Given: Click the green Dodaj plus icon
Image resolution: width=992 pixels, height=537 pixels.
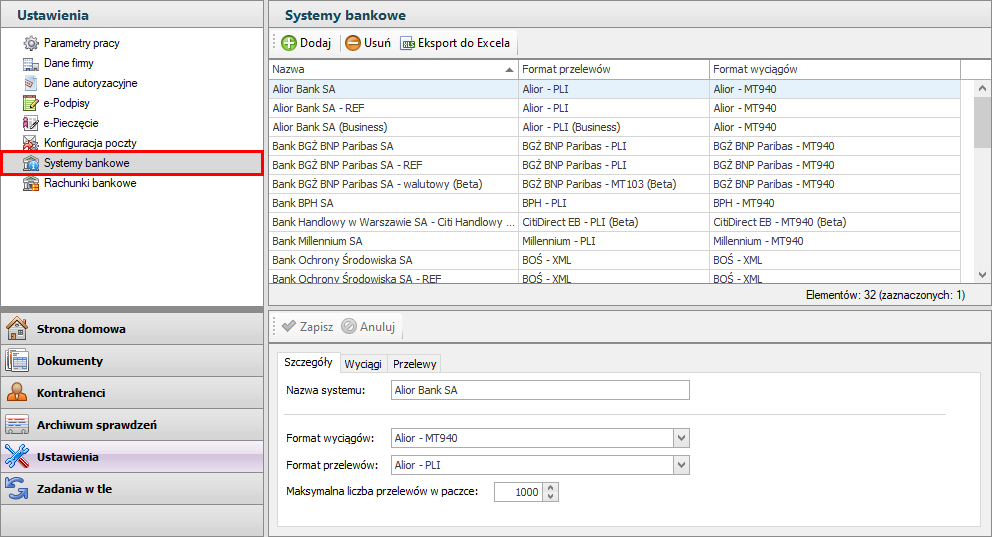Looking at the screenshot, I should pos(289,43).
